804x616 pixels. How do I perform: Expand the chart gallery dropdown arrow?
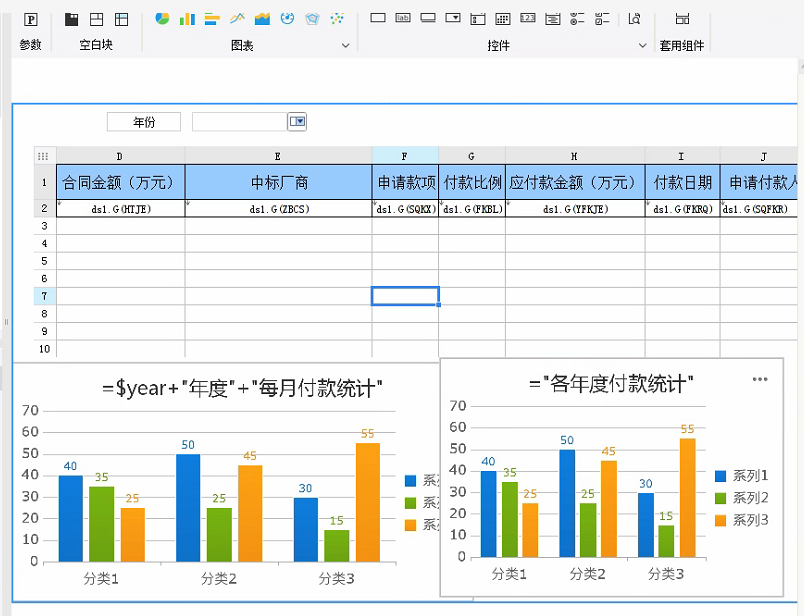click(346, 45)
